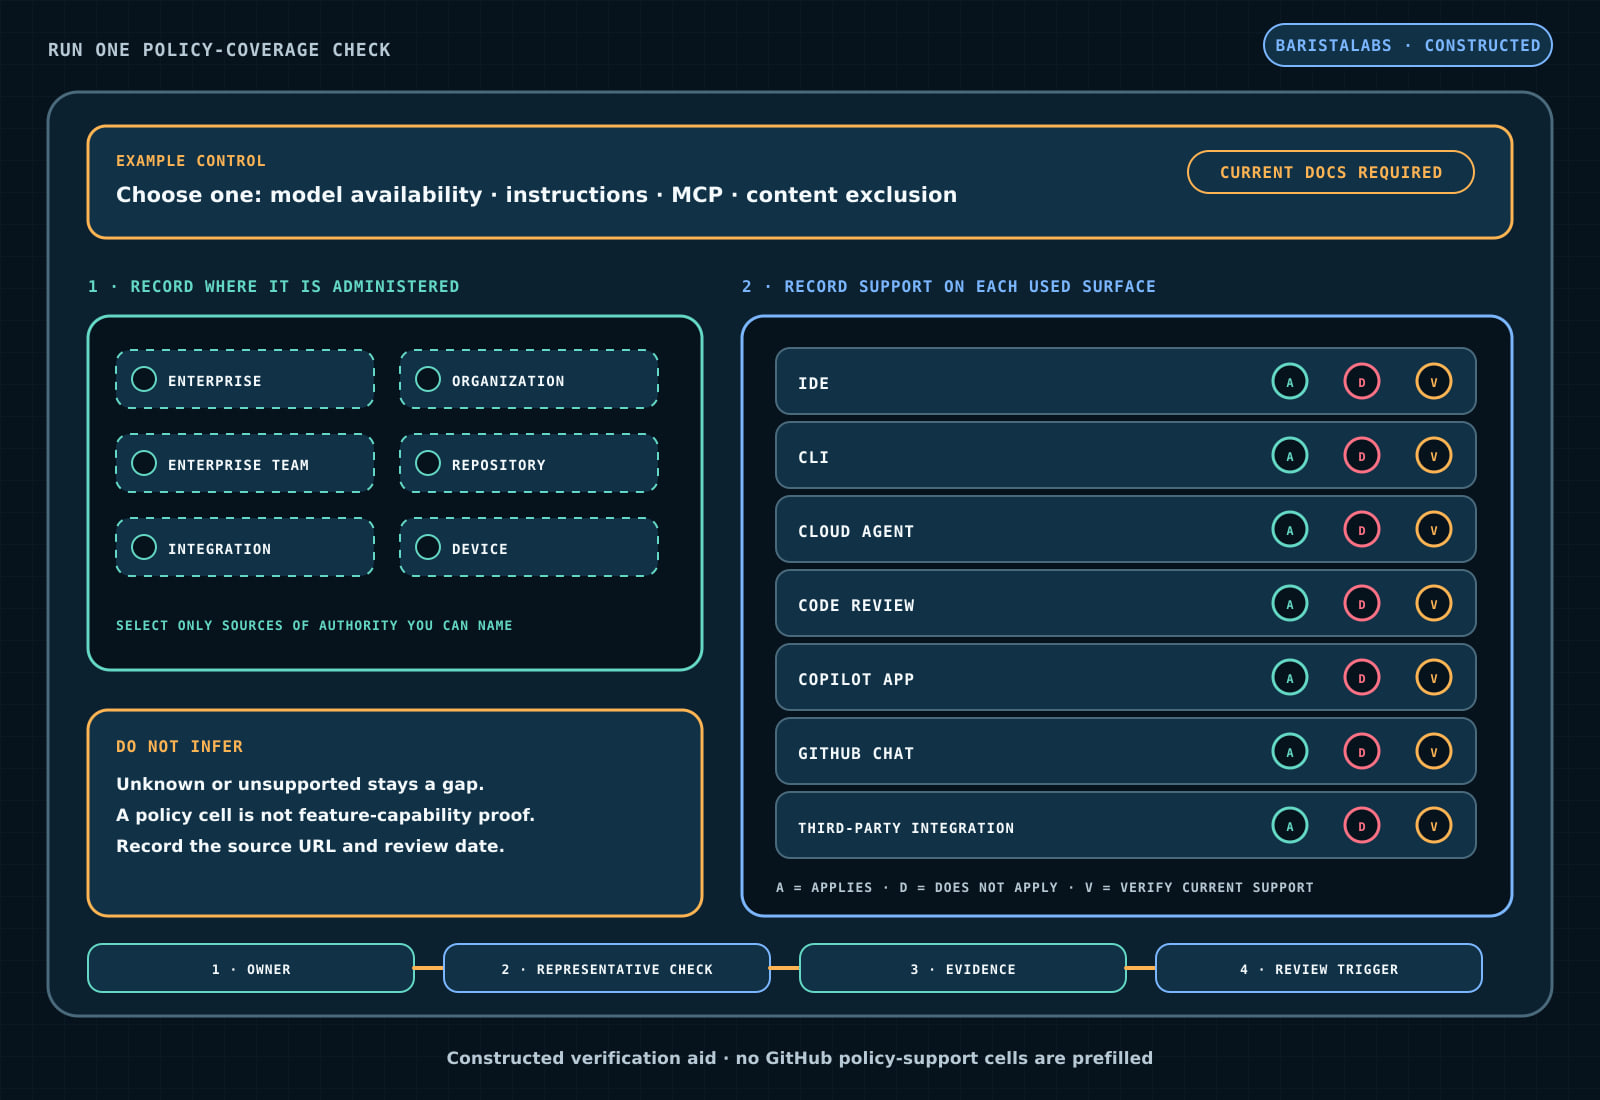Screen dimensions: 1600x1100
Task: Click 'Record where it is administered' heading
Action: coord(274,286)
